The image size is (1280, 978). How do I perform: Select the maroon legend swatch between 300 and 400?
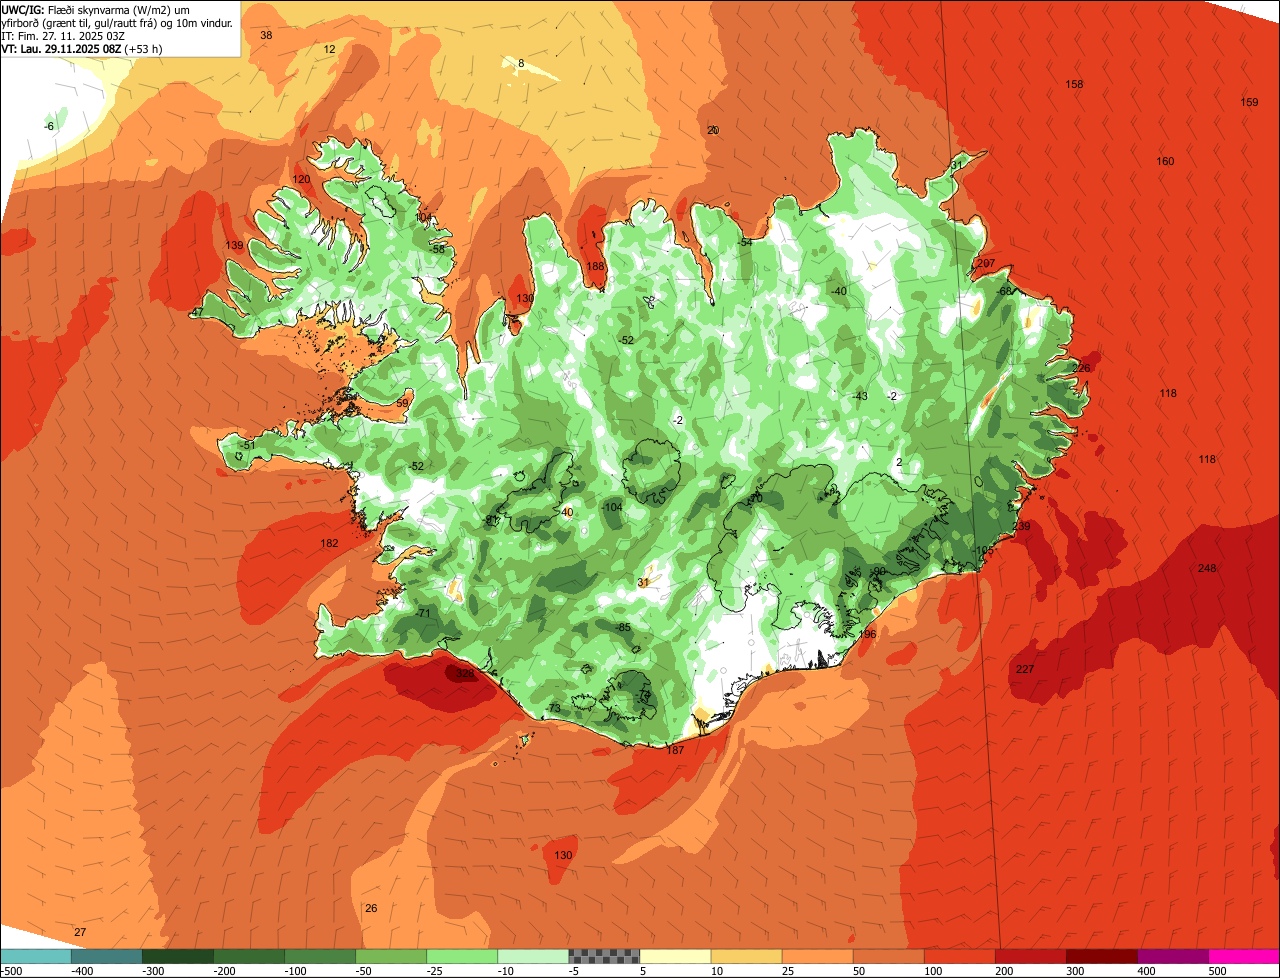[1102, 956]
